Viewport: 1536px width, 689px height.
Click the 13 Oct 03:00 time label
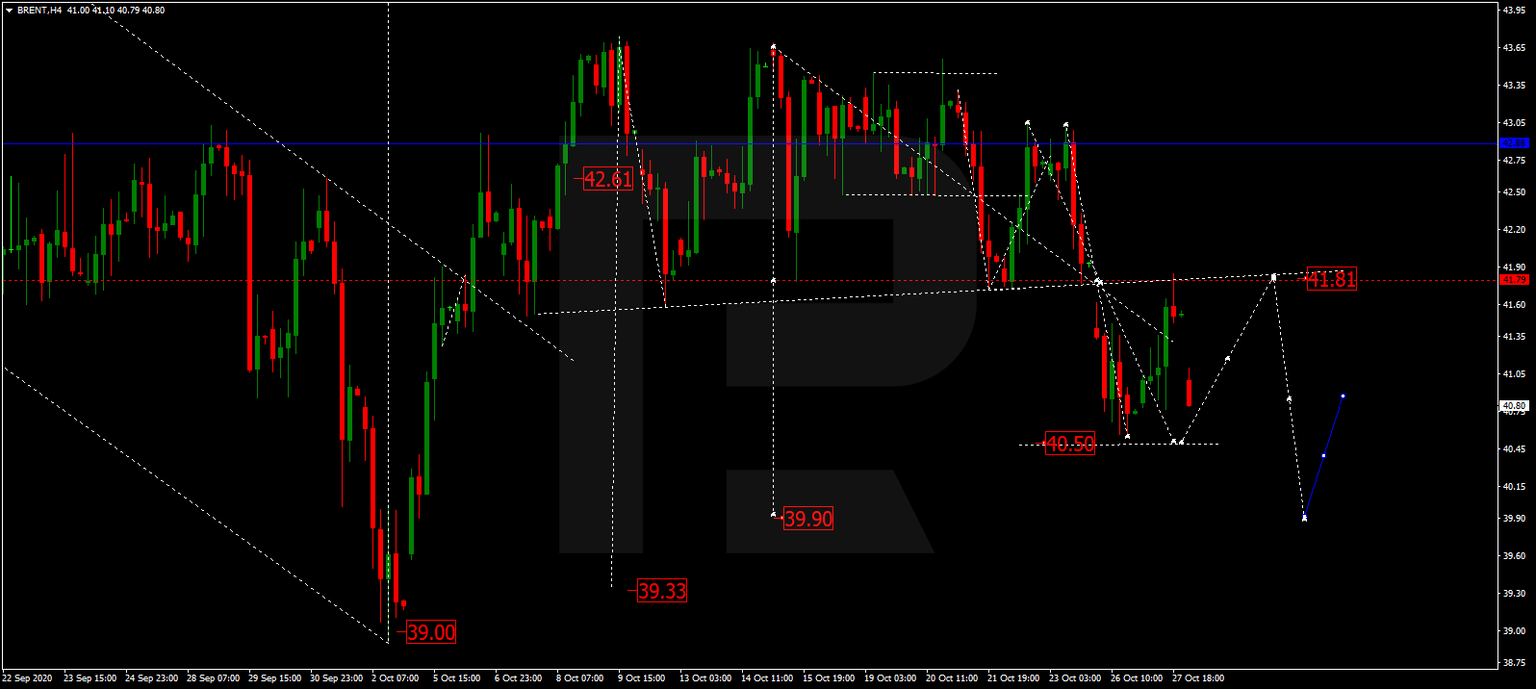pyautogui.click(x=706, y=677)
